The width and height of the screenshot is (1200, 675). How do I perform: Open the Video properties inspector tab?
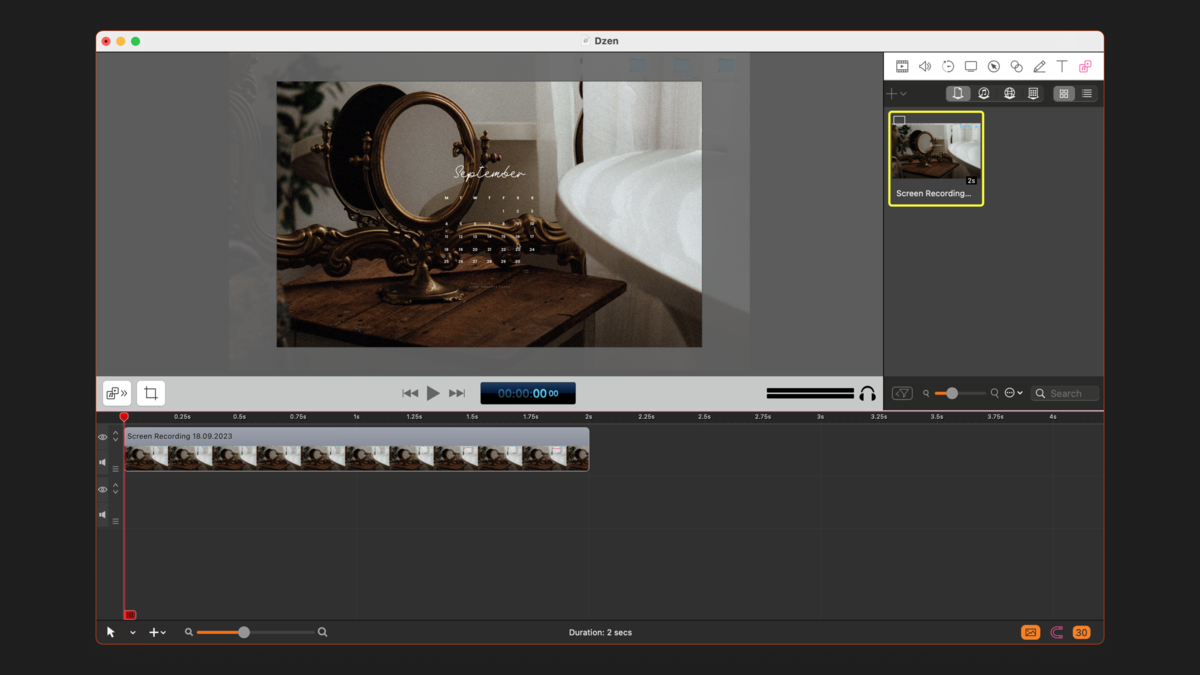902,67
